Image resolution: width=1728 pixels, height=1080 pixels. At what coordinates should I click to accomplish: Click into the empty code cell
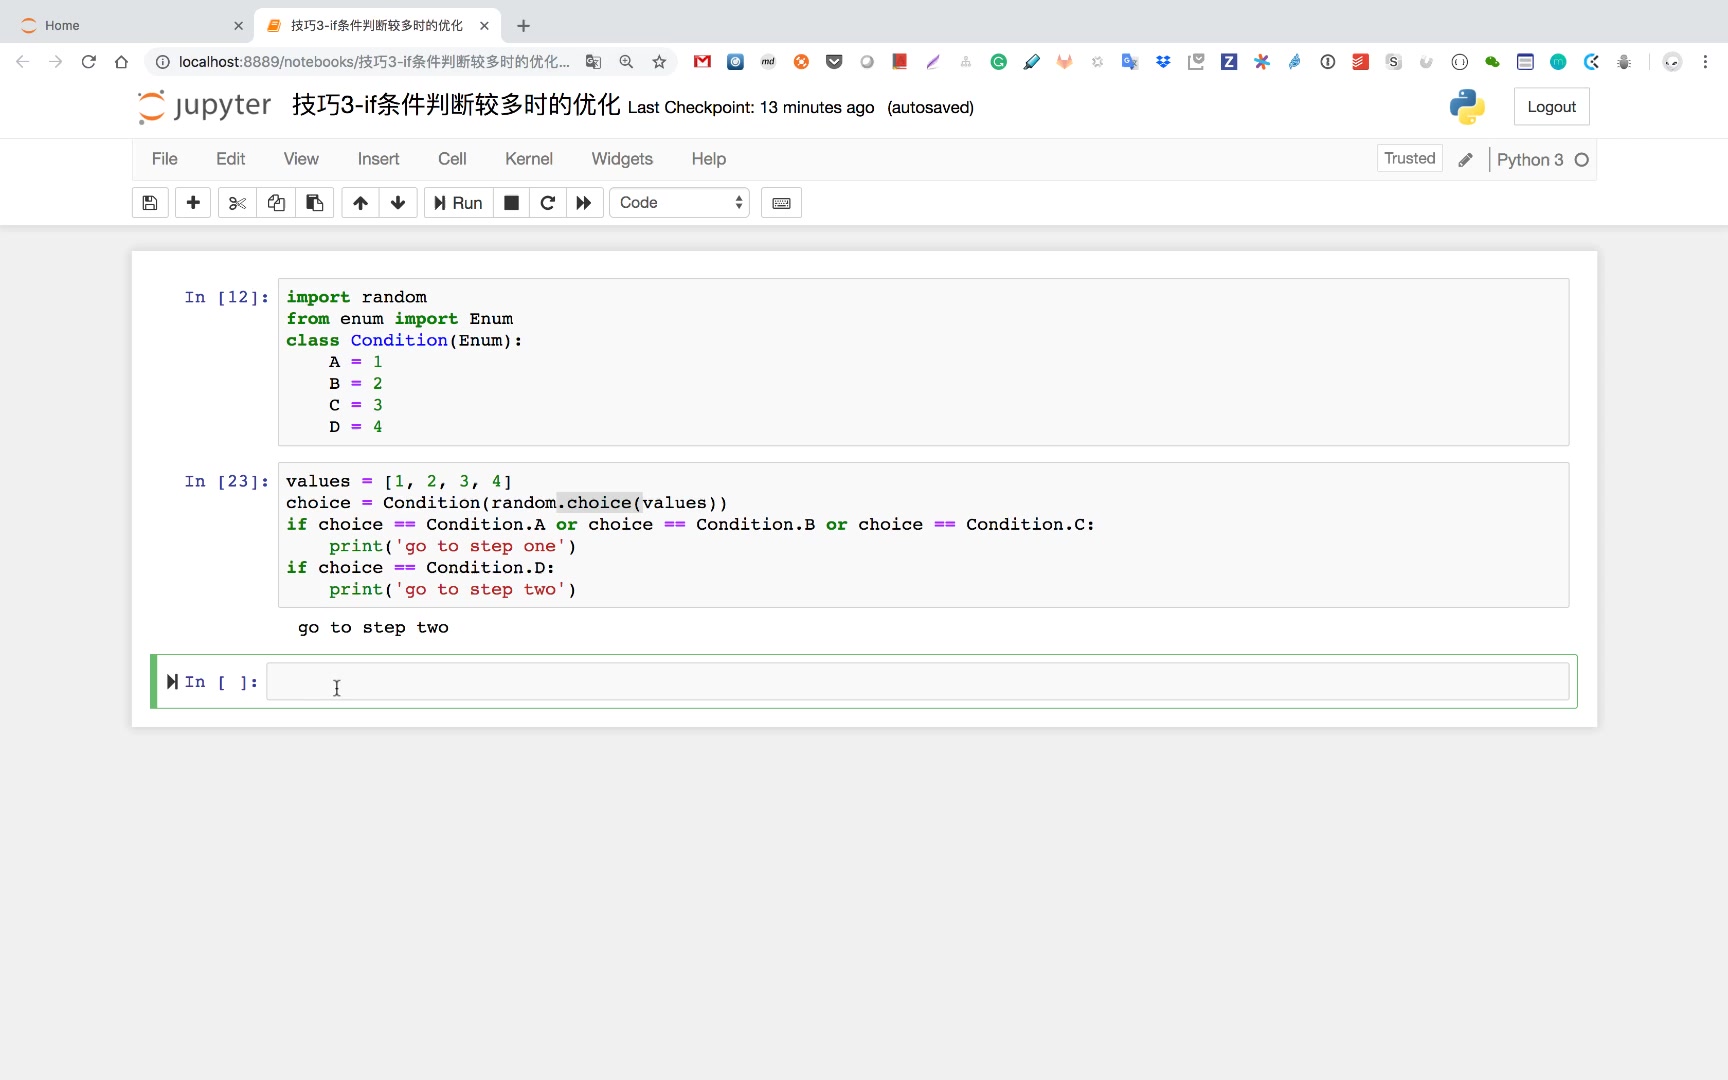coord(916,682)
